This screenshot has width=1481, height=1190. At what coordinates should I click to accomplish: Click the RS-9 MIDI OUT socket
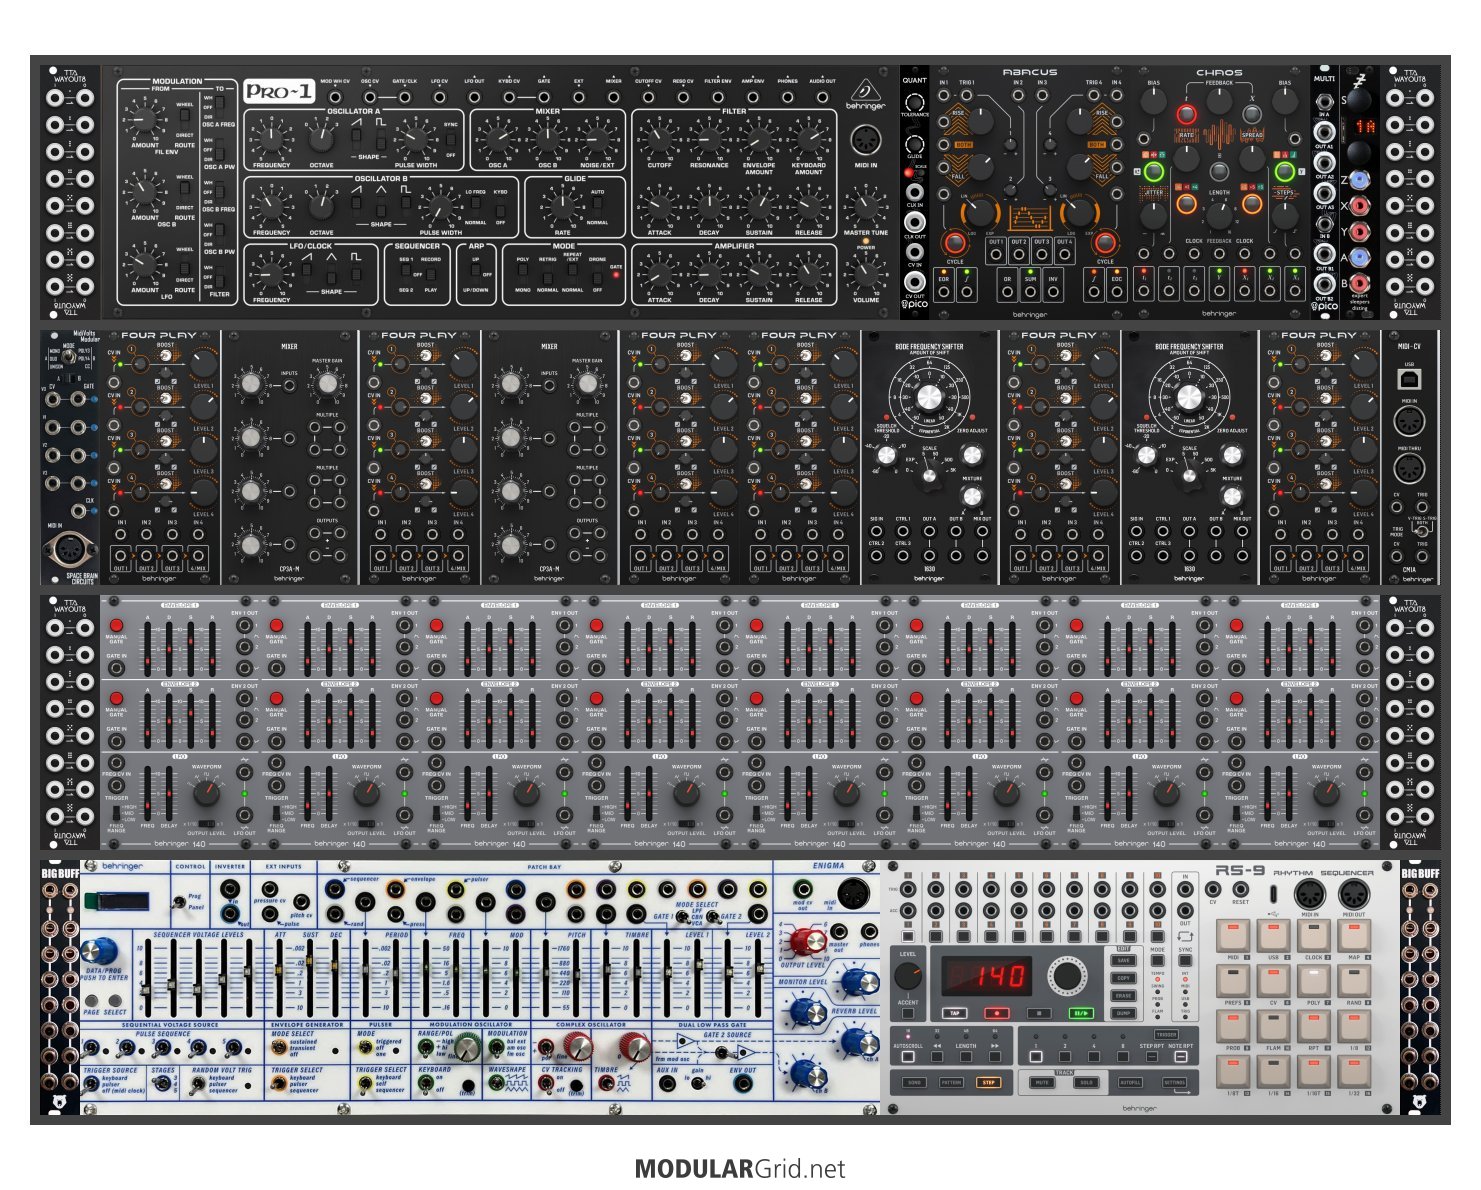[1354, 894]
